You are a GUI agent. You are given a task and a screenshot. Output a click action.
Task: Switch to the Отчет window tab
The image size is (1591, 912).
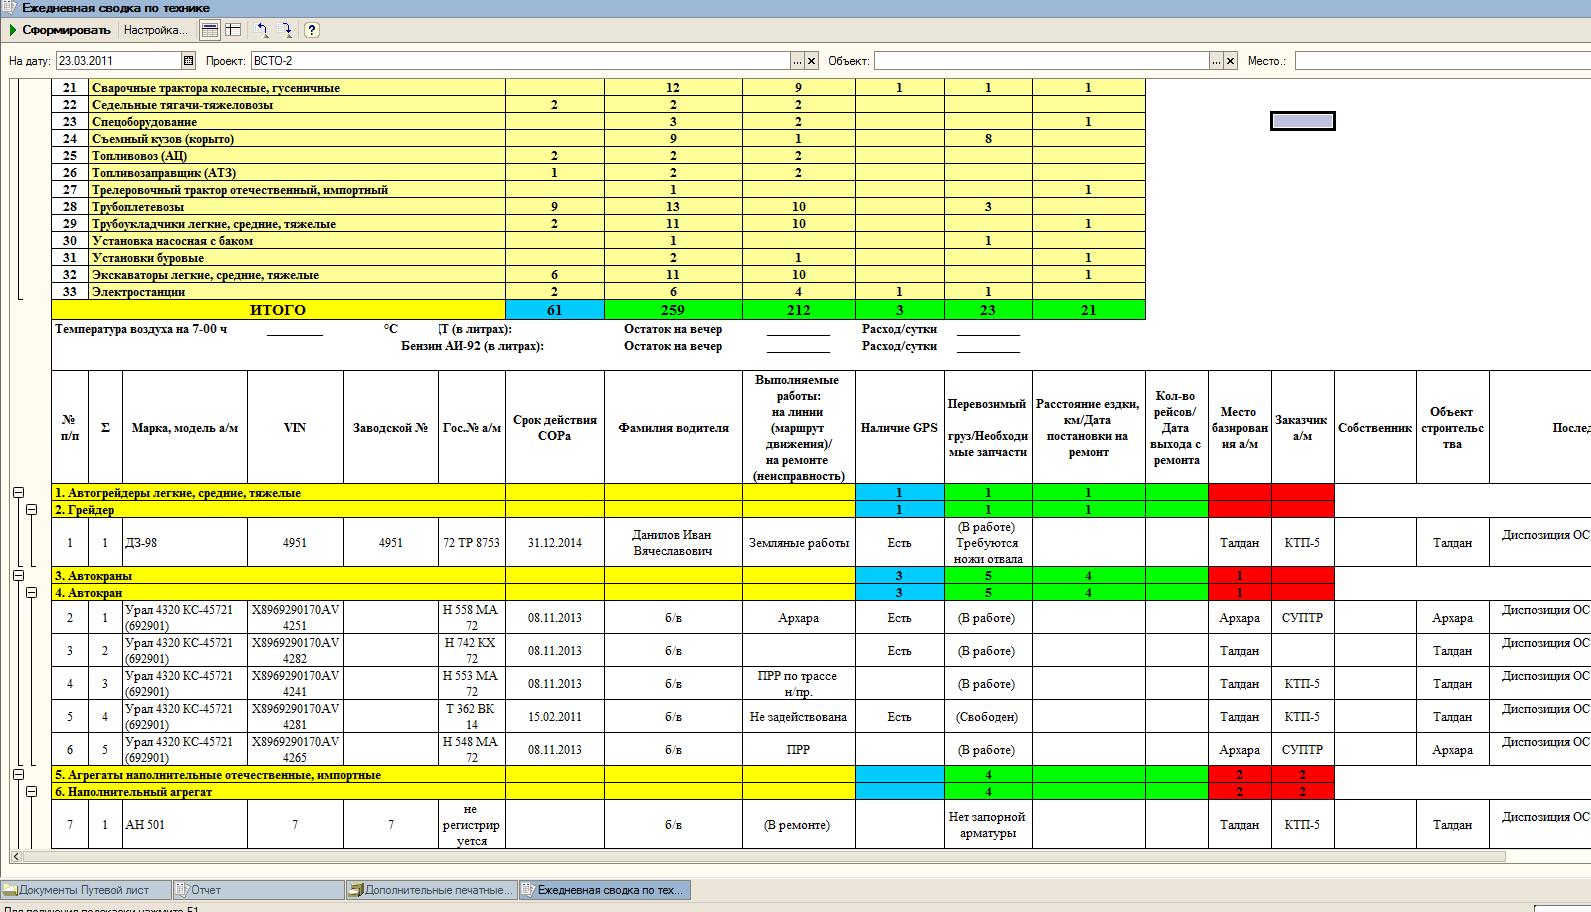tap(257, 890)
